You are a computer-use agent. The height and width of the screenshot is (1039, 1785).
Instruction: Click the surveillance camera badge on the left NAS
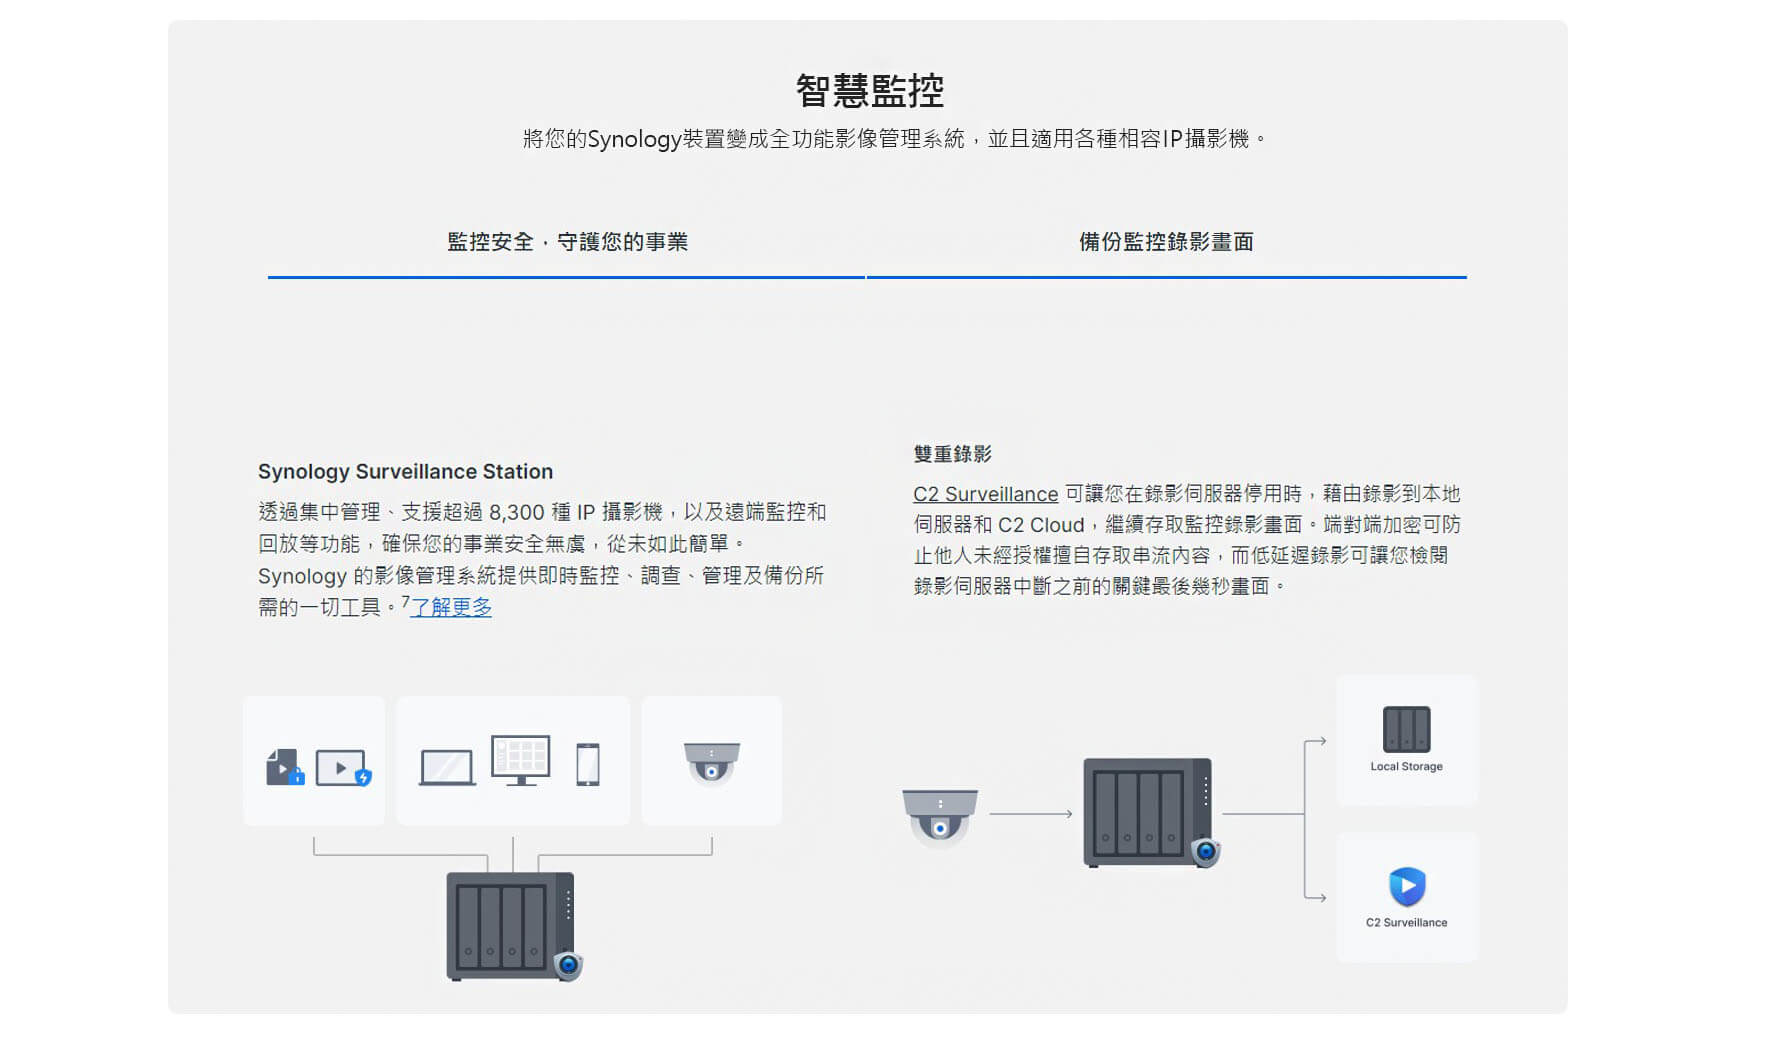pyautogui.click(x=568, y=965)
